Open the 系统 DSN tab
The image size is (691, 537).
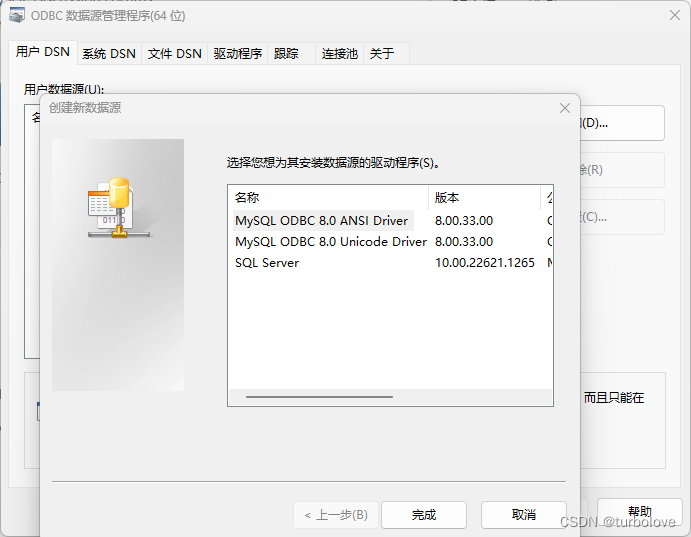click(109, 54)
